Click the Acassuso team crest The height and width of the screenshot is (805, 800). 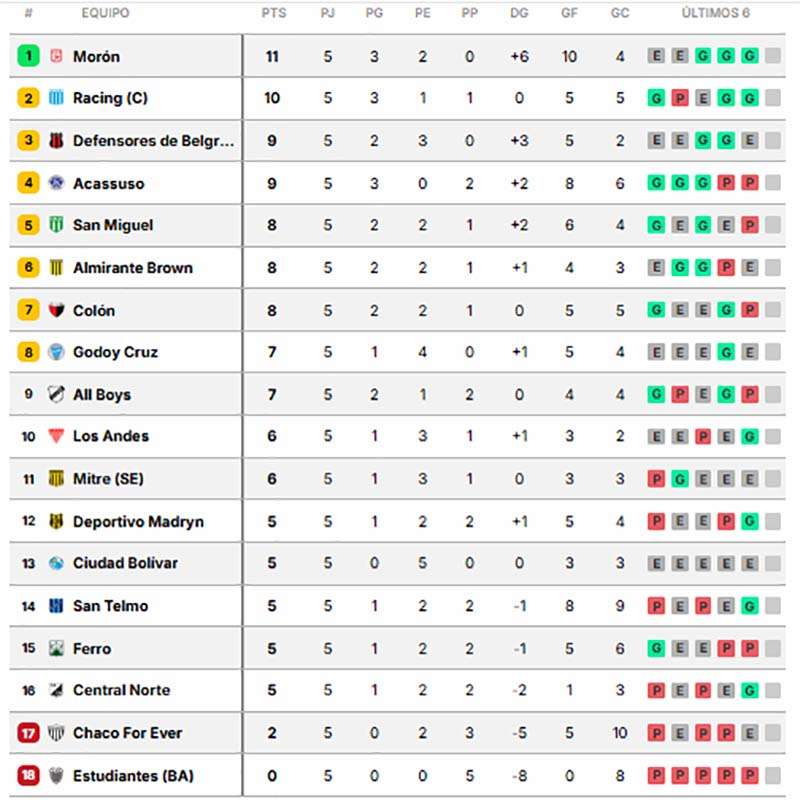[x=56, y=184]
